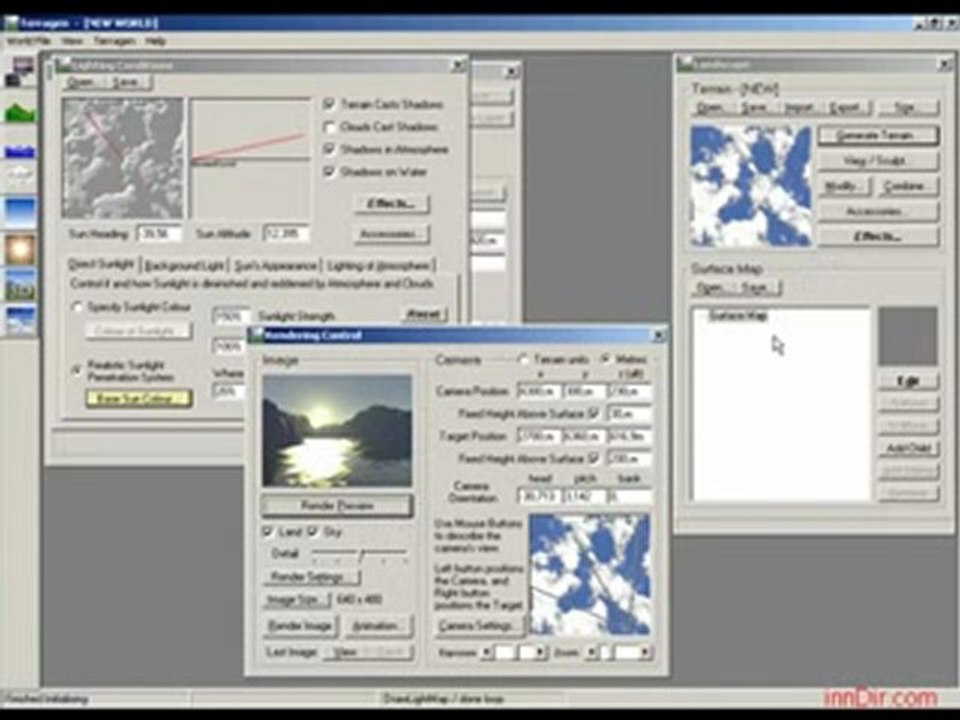Select Surface Map item in the tree list
960x720 pixels.
coord(738,317)
